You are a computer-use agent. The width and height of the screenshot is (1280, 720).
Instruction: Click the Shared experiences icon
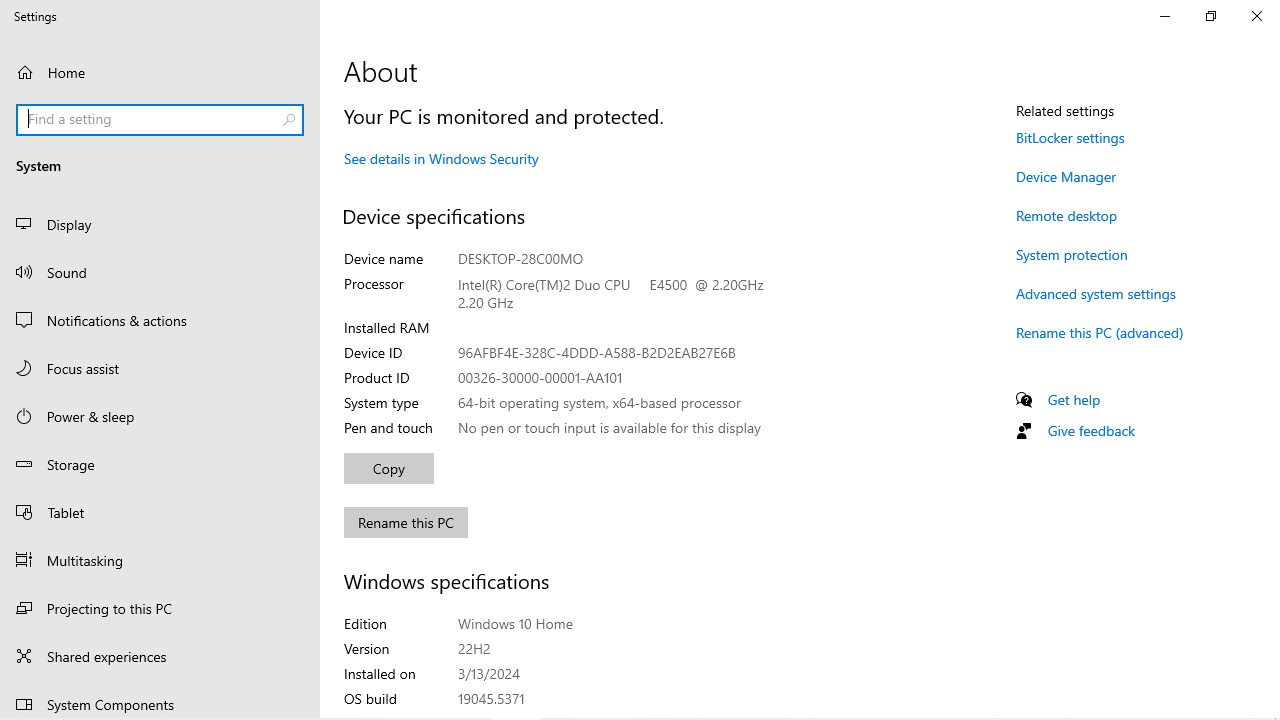[25, 657]
